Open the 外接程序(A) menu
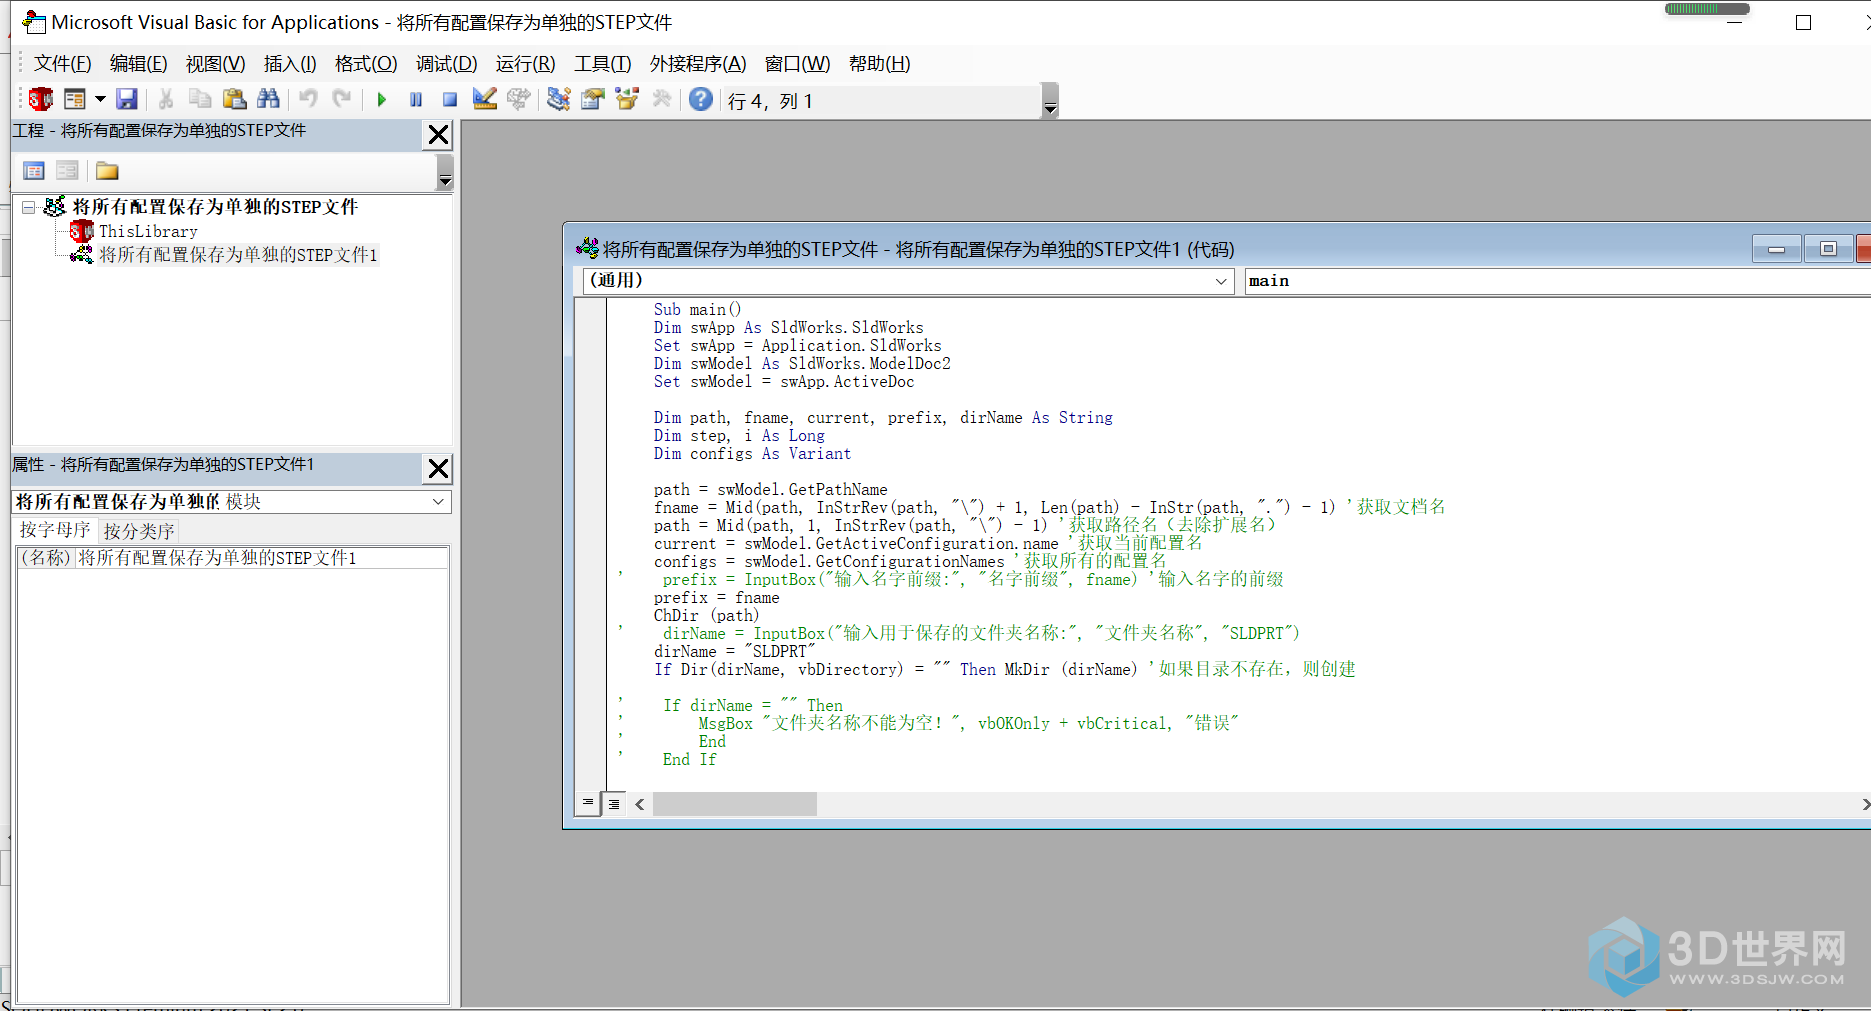Image resolution: width=1871 pixels, height=1011 pixels. tap(698, 64)
